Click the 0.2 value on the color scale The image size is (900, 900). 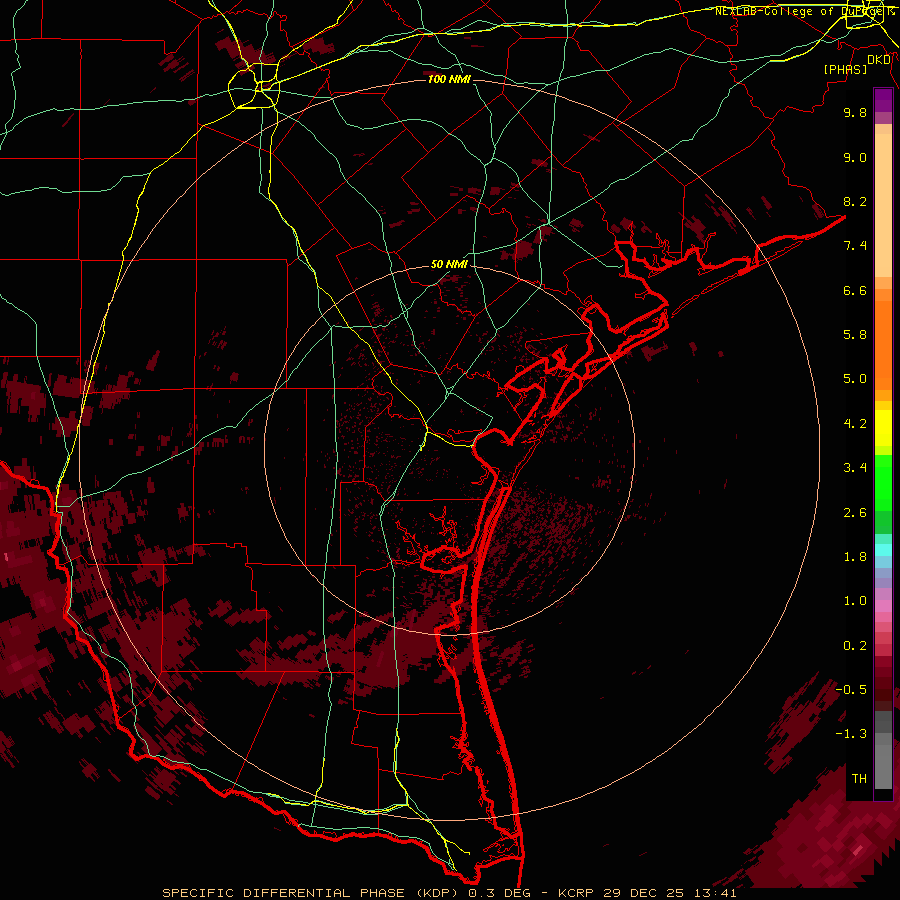855,646
